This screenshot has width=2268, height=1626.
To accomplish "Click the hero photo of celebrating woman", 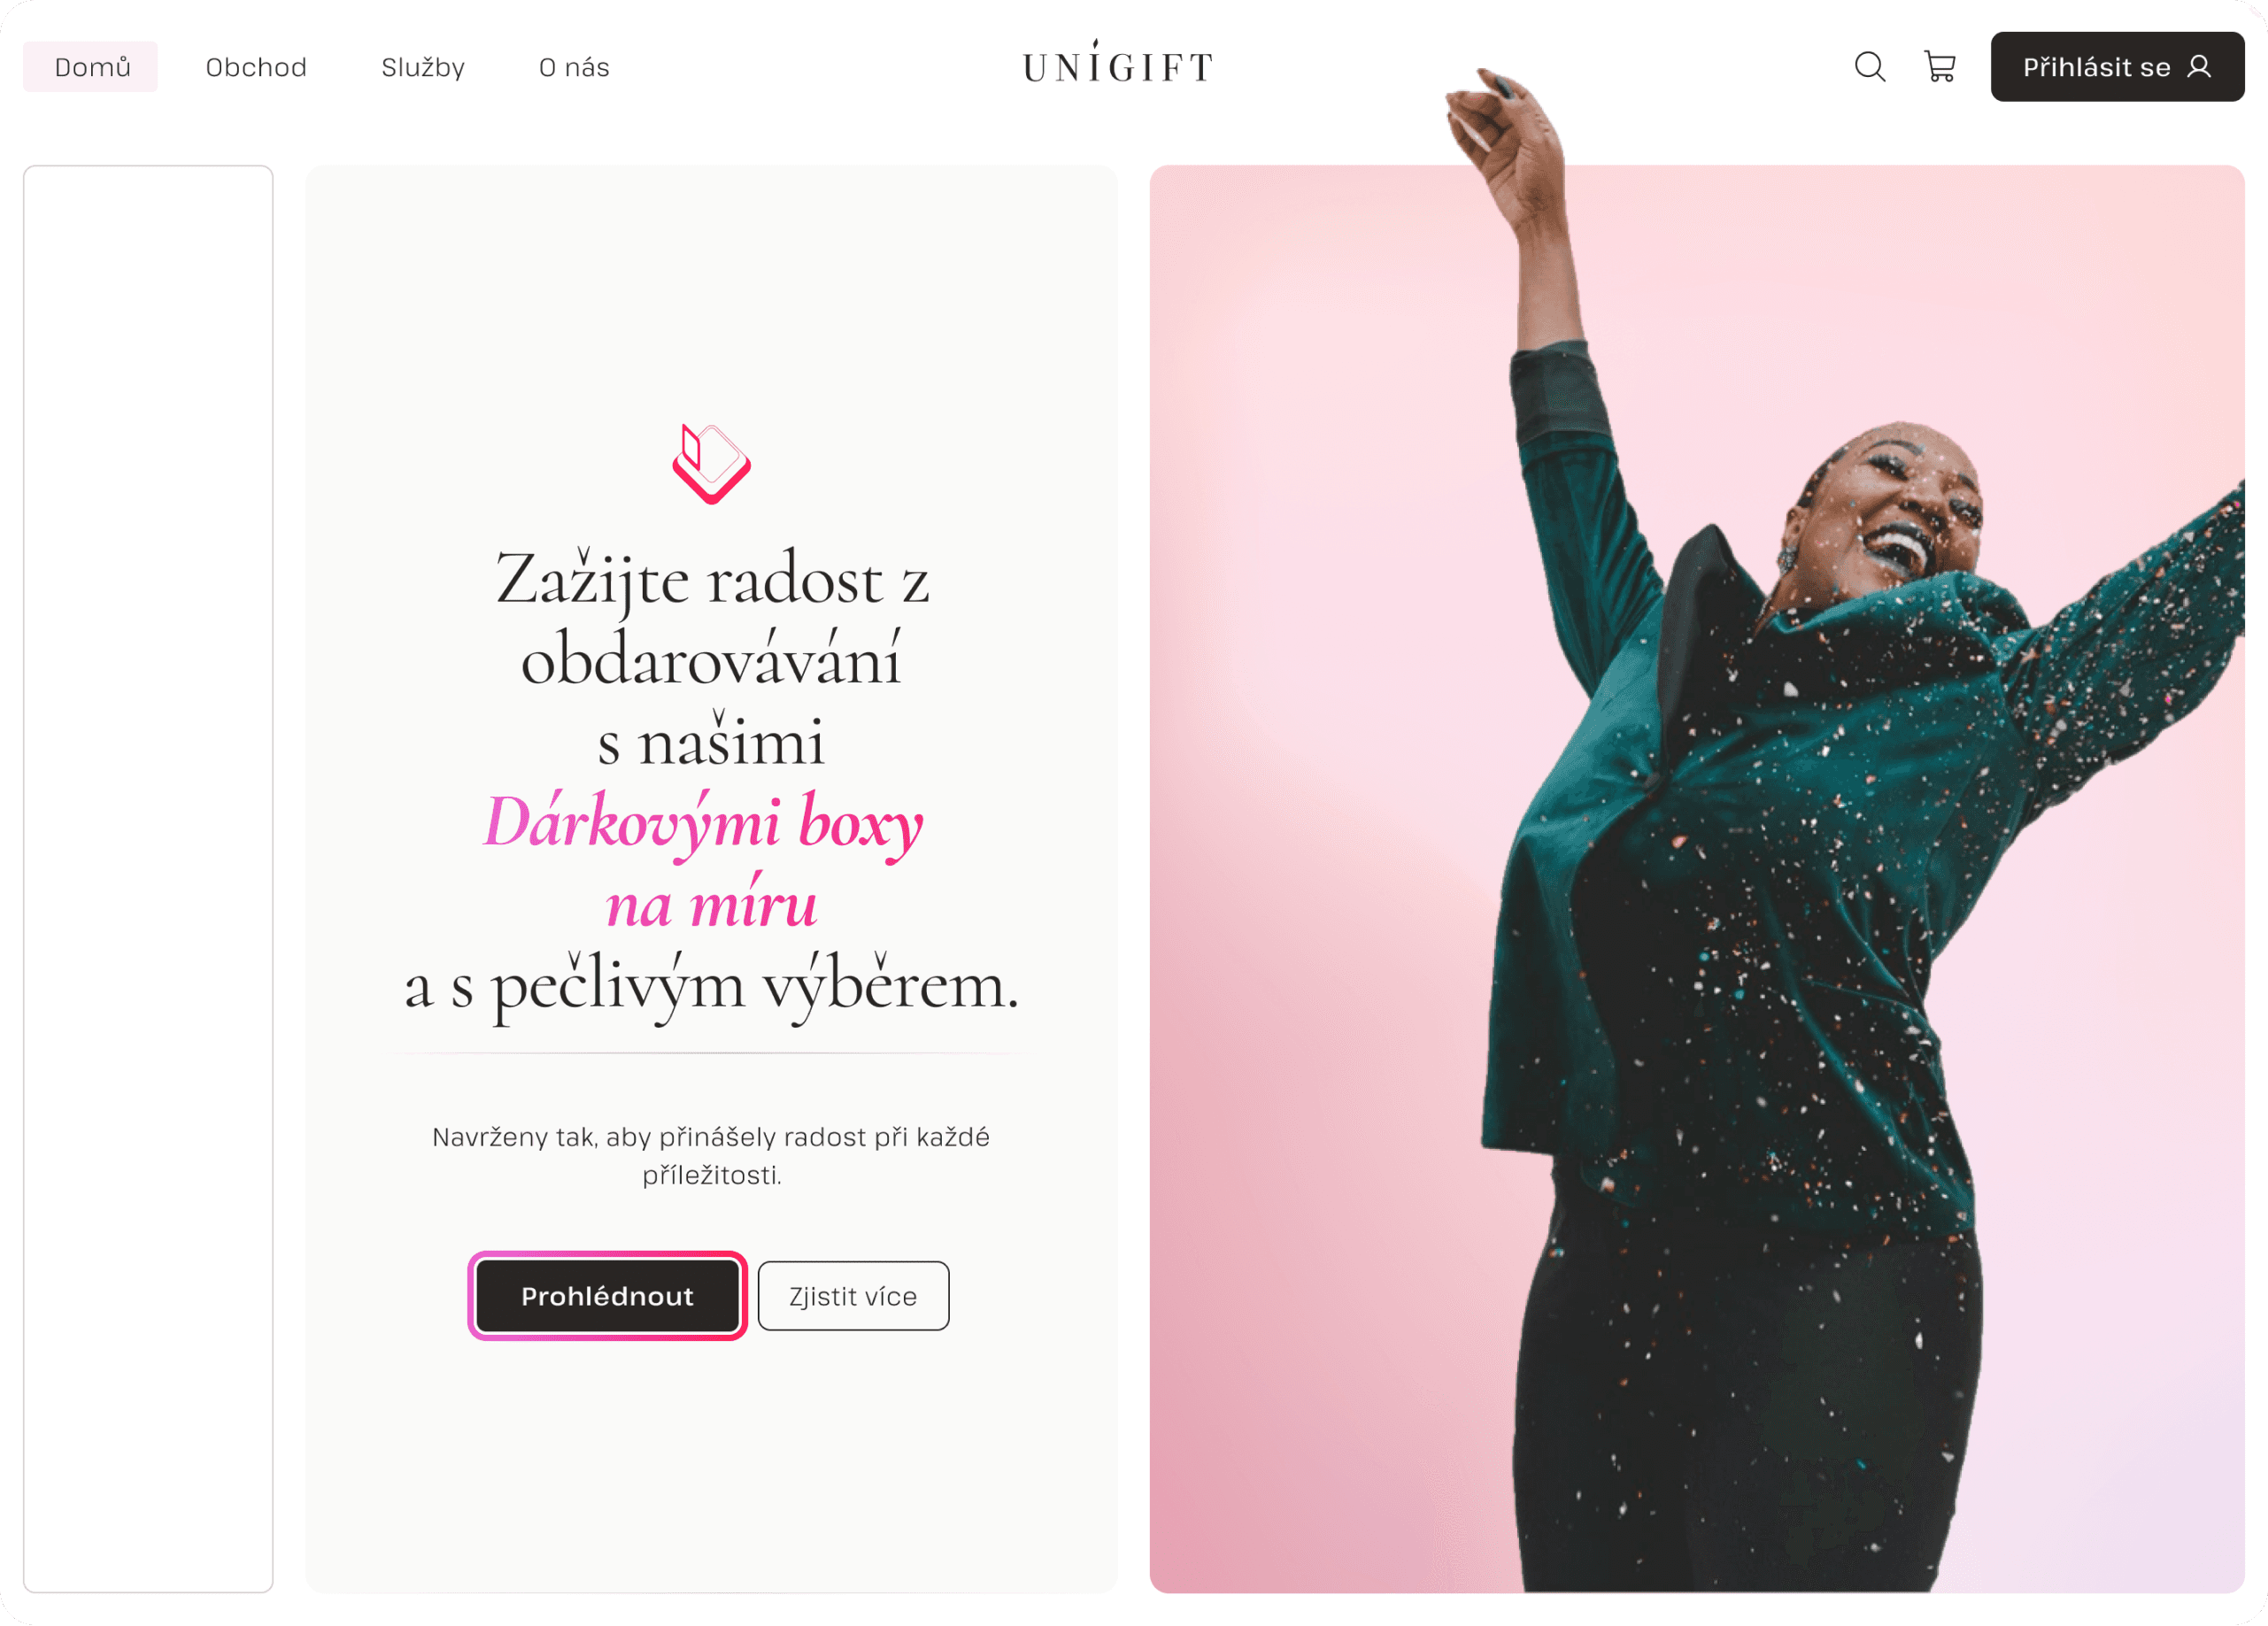I will (x=1697, y=878).
